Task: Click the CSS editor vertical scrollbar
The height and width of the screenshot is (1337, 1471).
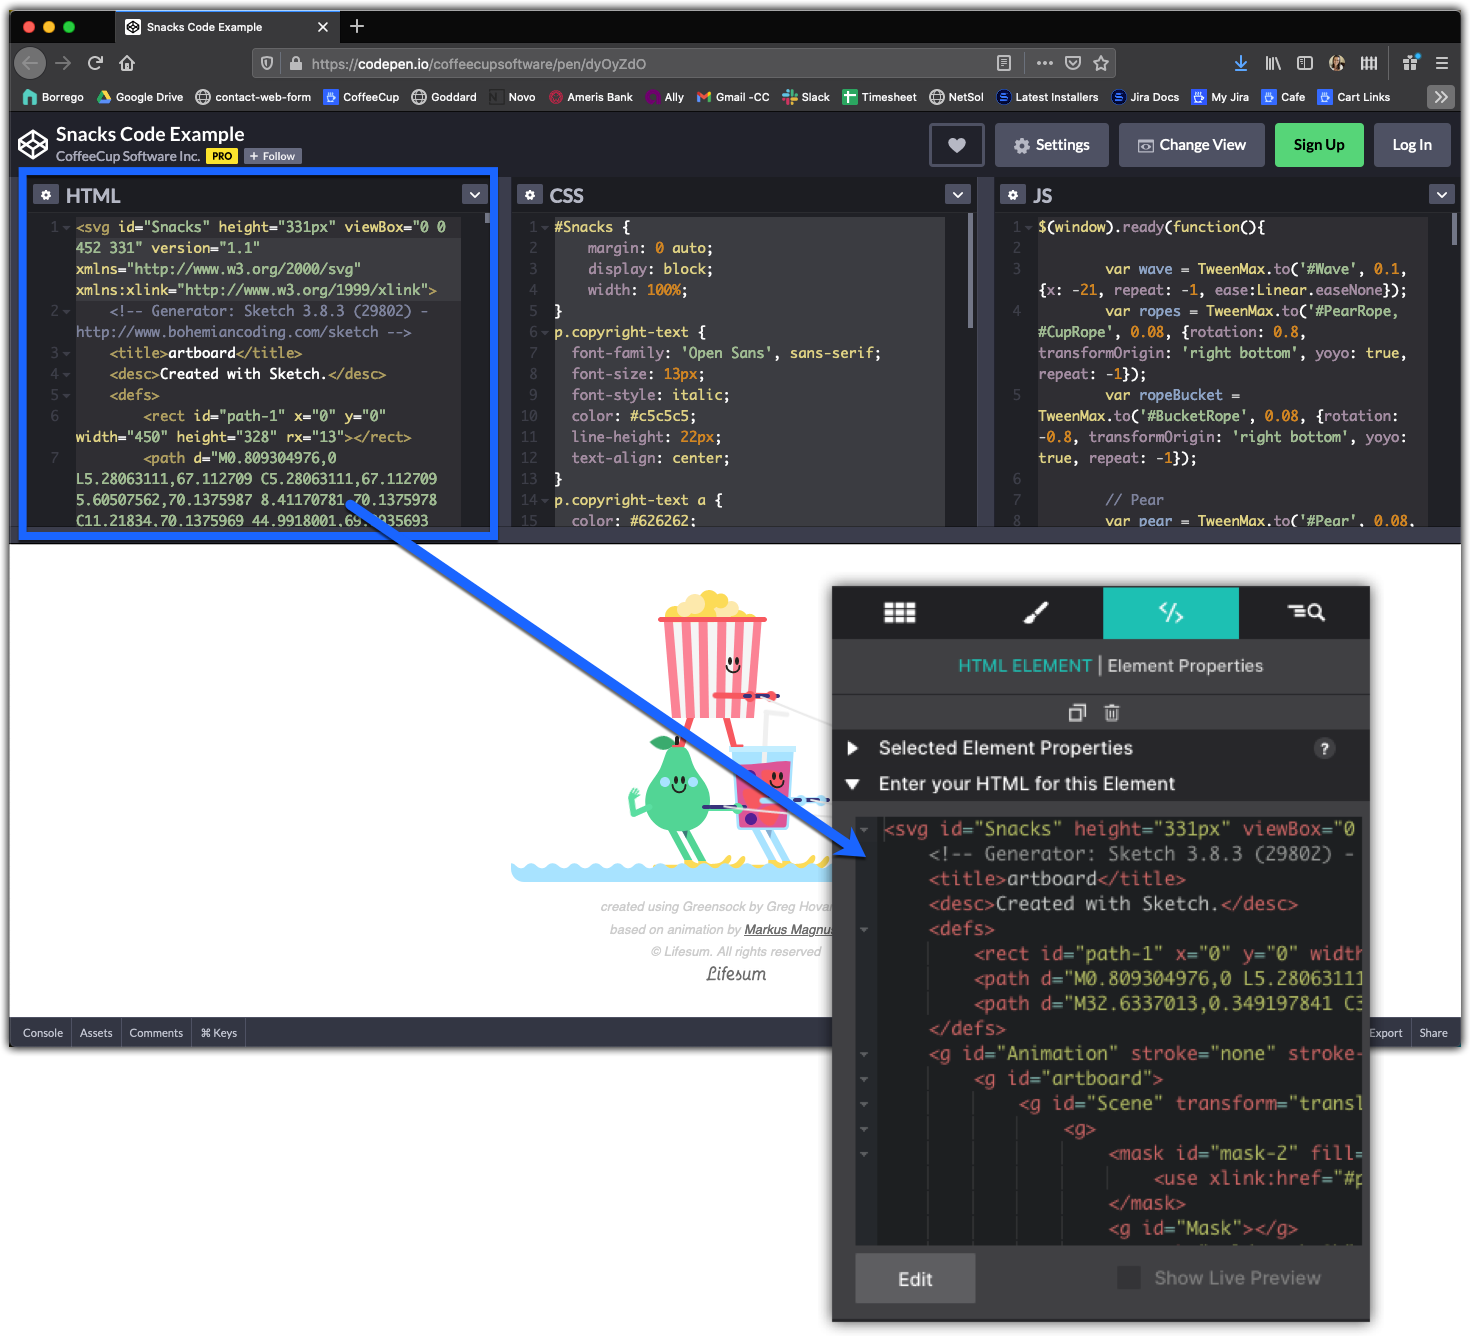Action: (970, 270)
